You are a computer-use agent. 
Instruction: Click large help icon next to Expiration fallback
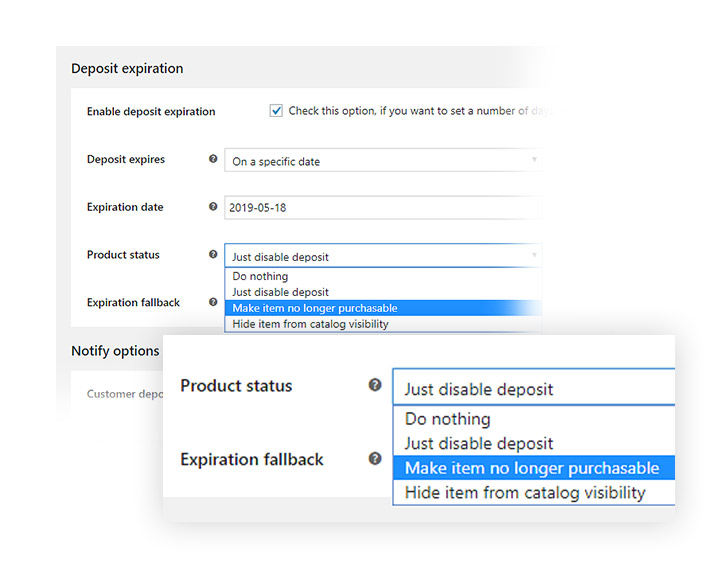click(375, 459)
